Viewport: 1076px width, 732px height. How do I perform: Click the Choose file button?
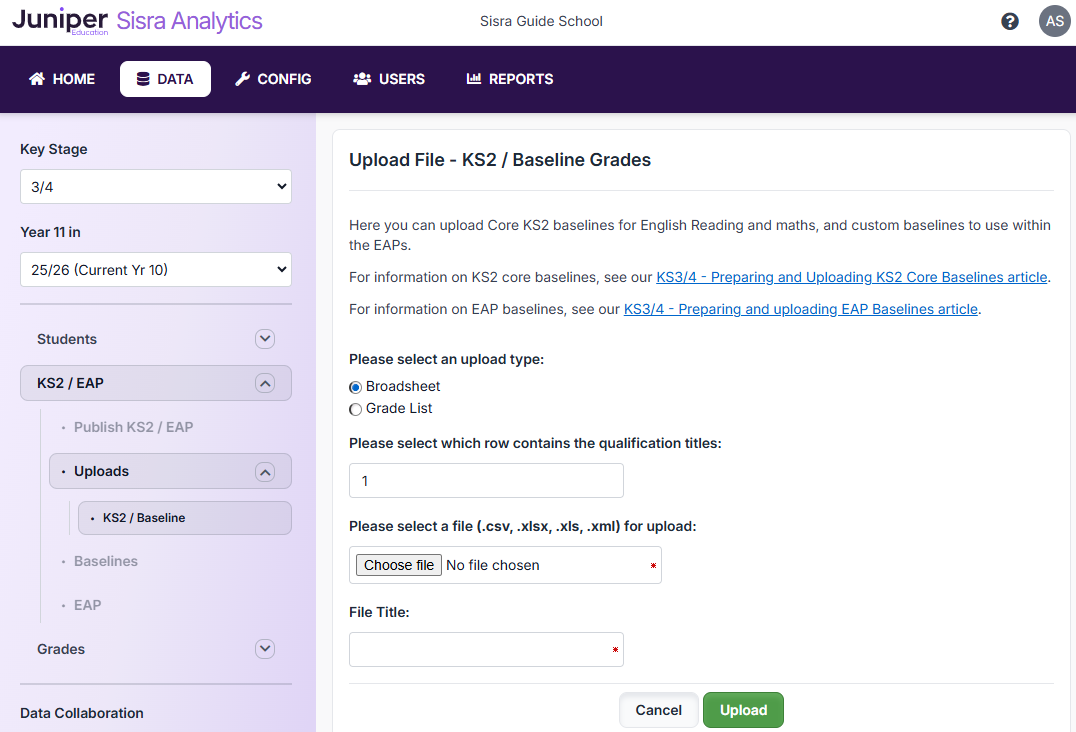(399, 565)
